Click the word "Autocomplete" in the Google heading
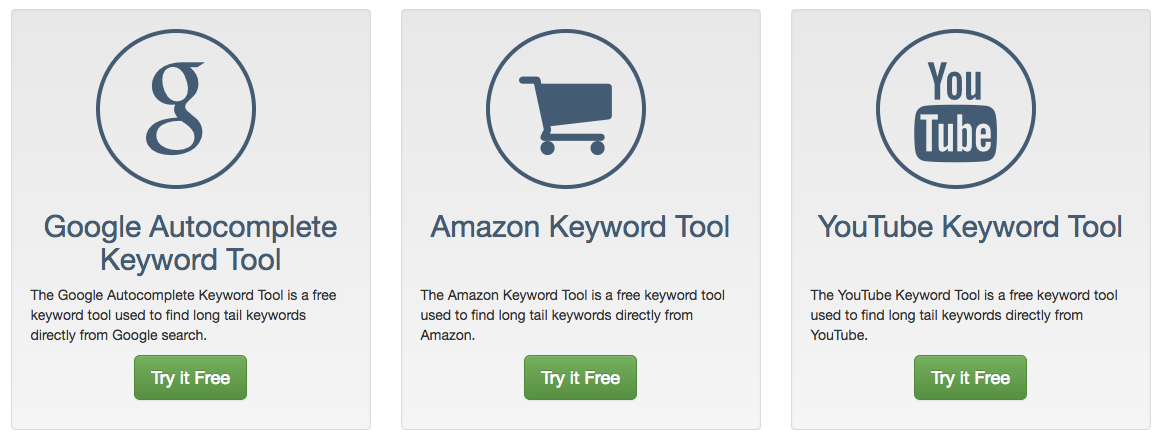This screenshot has width=1159, height=444. tap(243, 227)
